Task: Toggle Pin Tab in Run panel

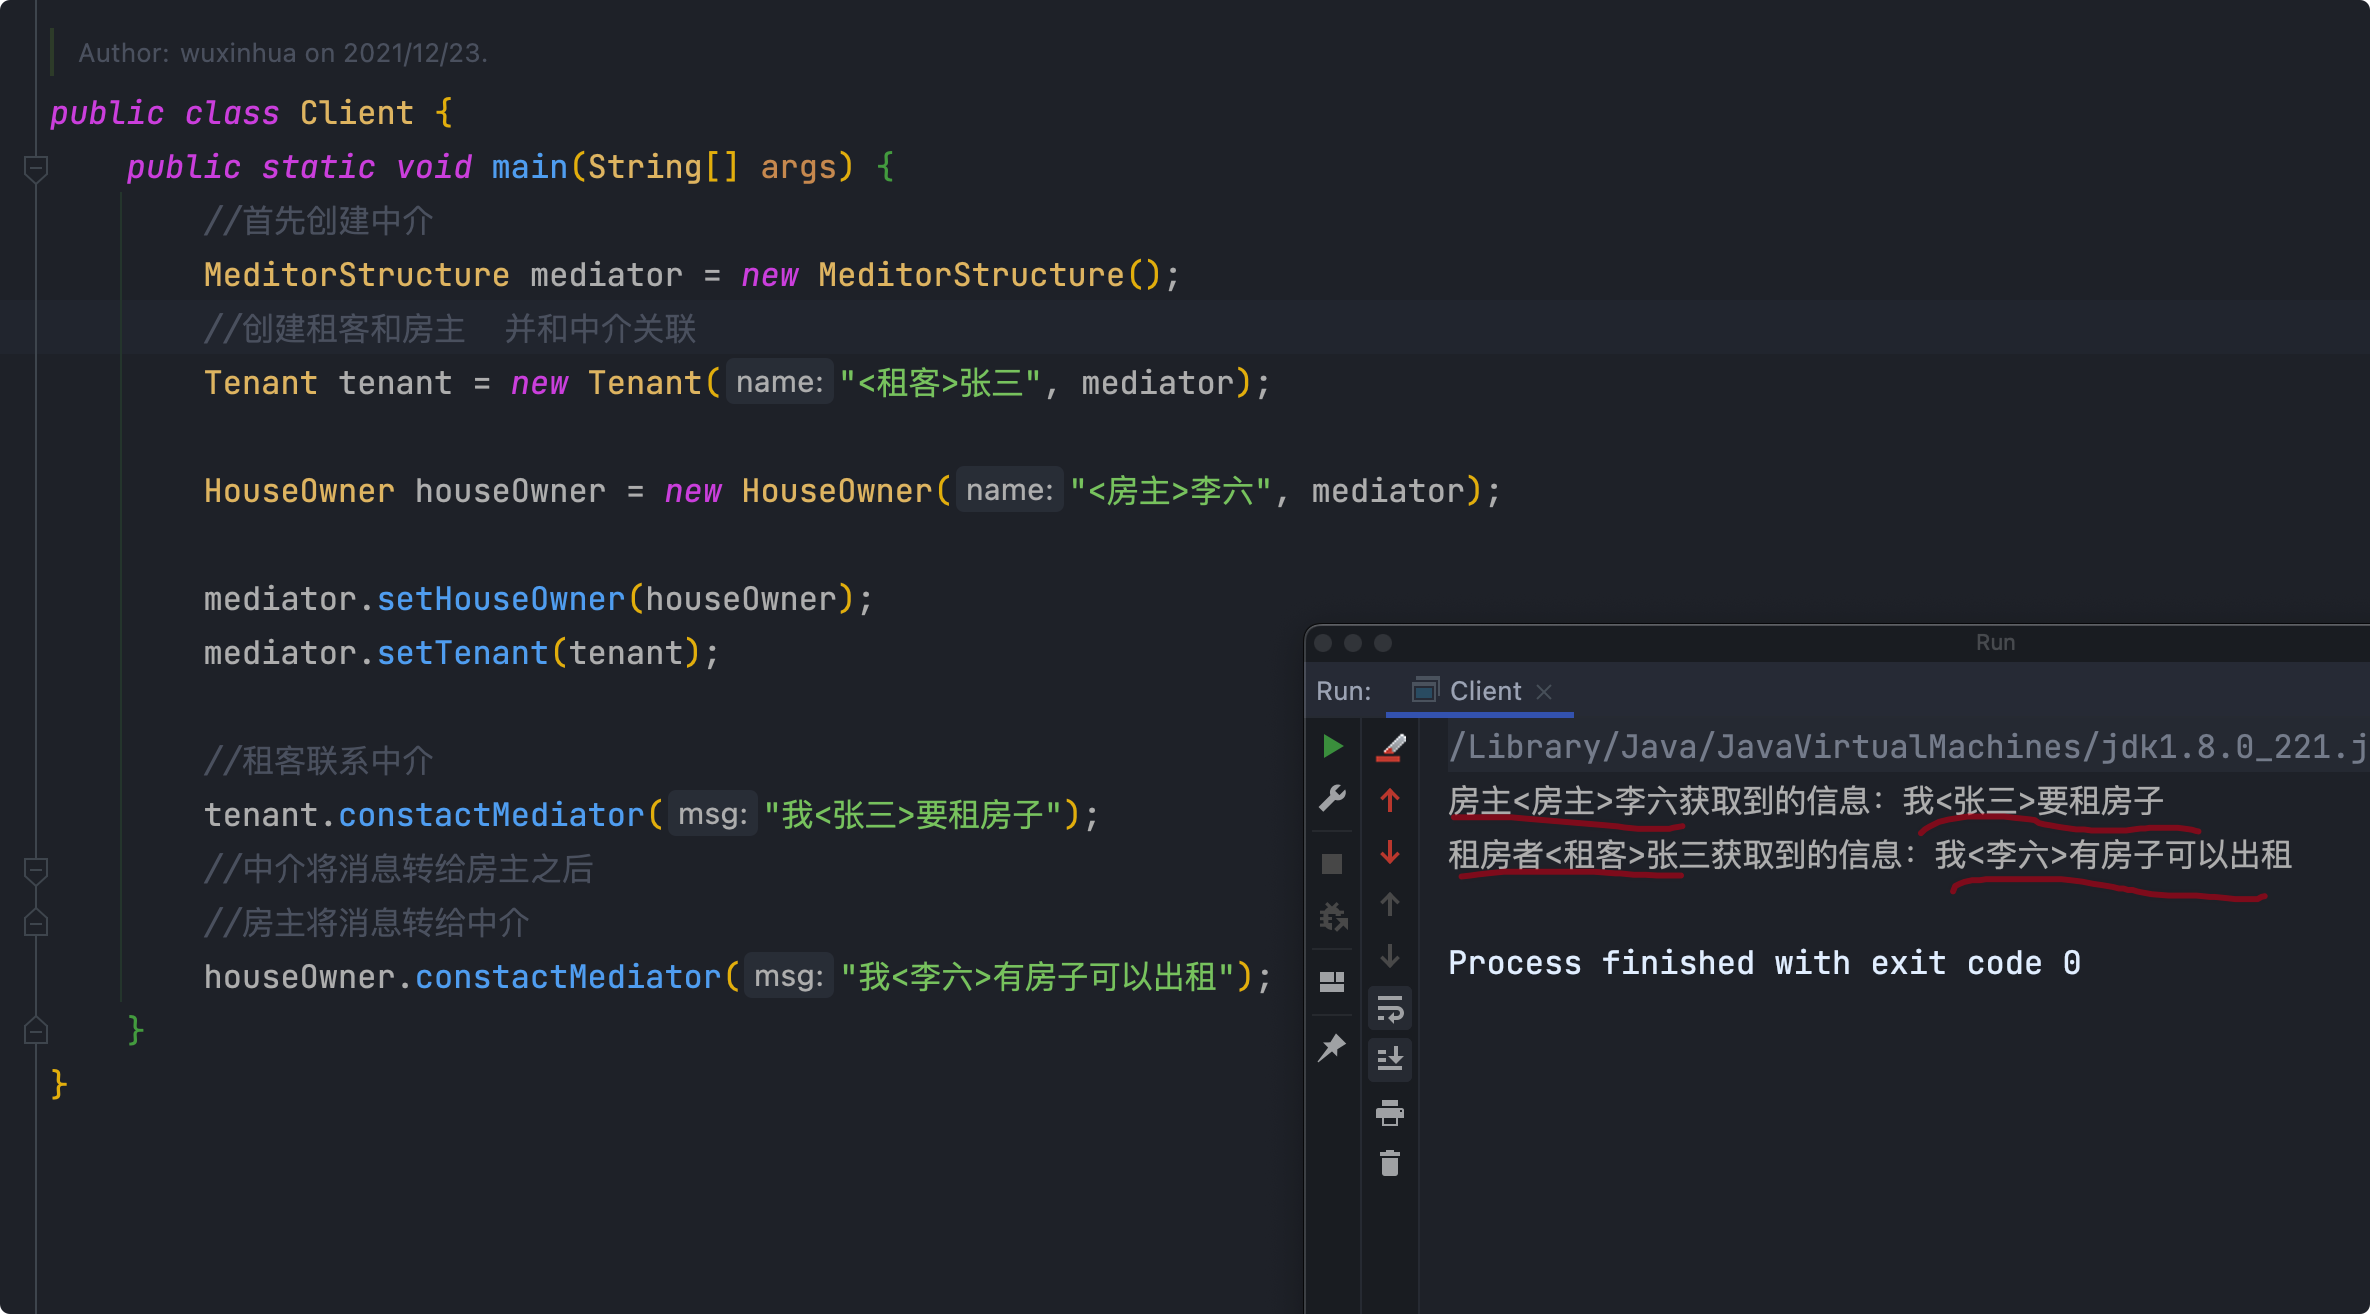Action: point(1332,1048)
